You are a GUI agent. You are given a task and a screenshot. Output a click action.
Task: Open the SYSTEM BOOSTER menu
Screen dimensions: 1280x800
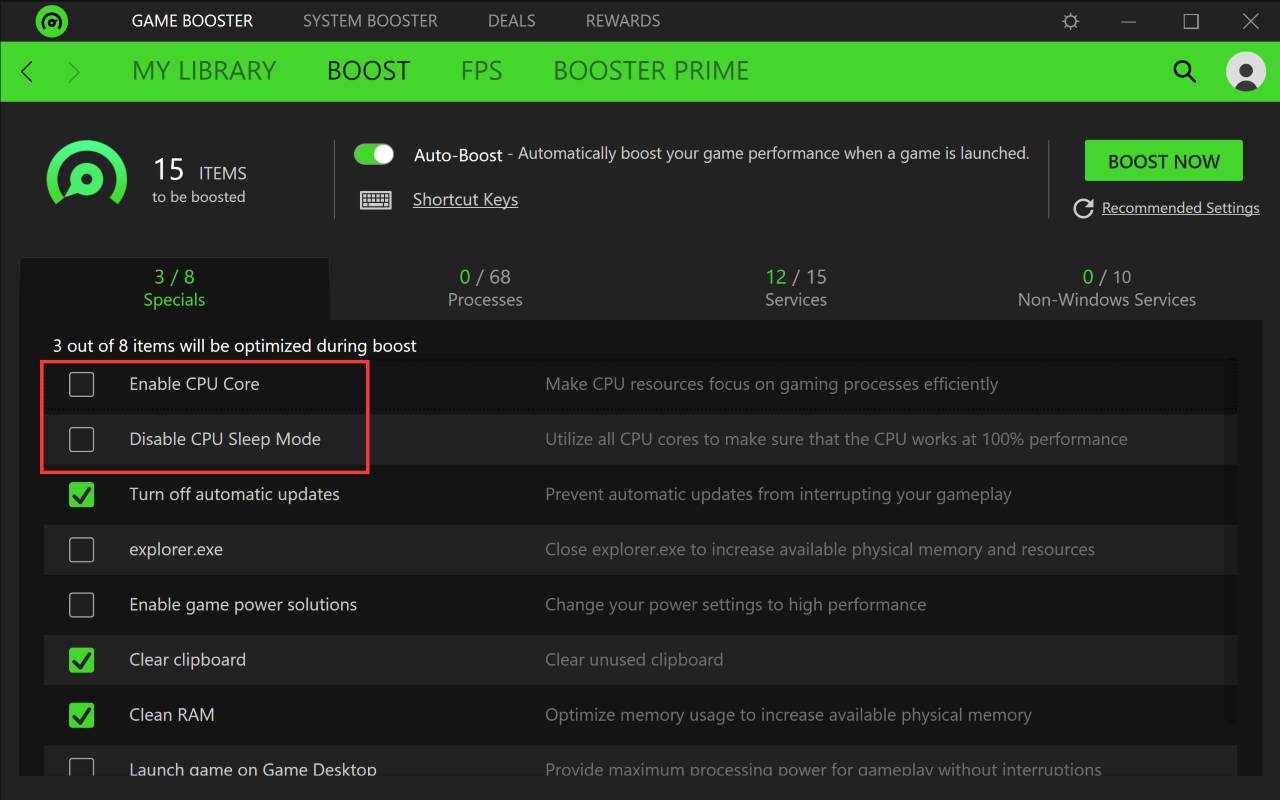370,21
